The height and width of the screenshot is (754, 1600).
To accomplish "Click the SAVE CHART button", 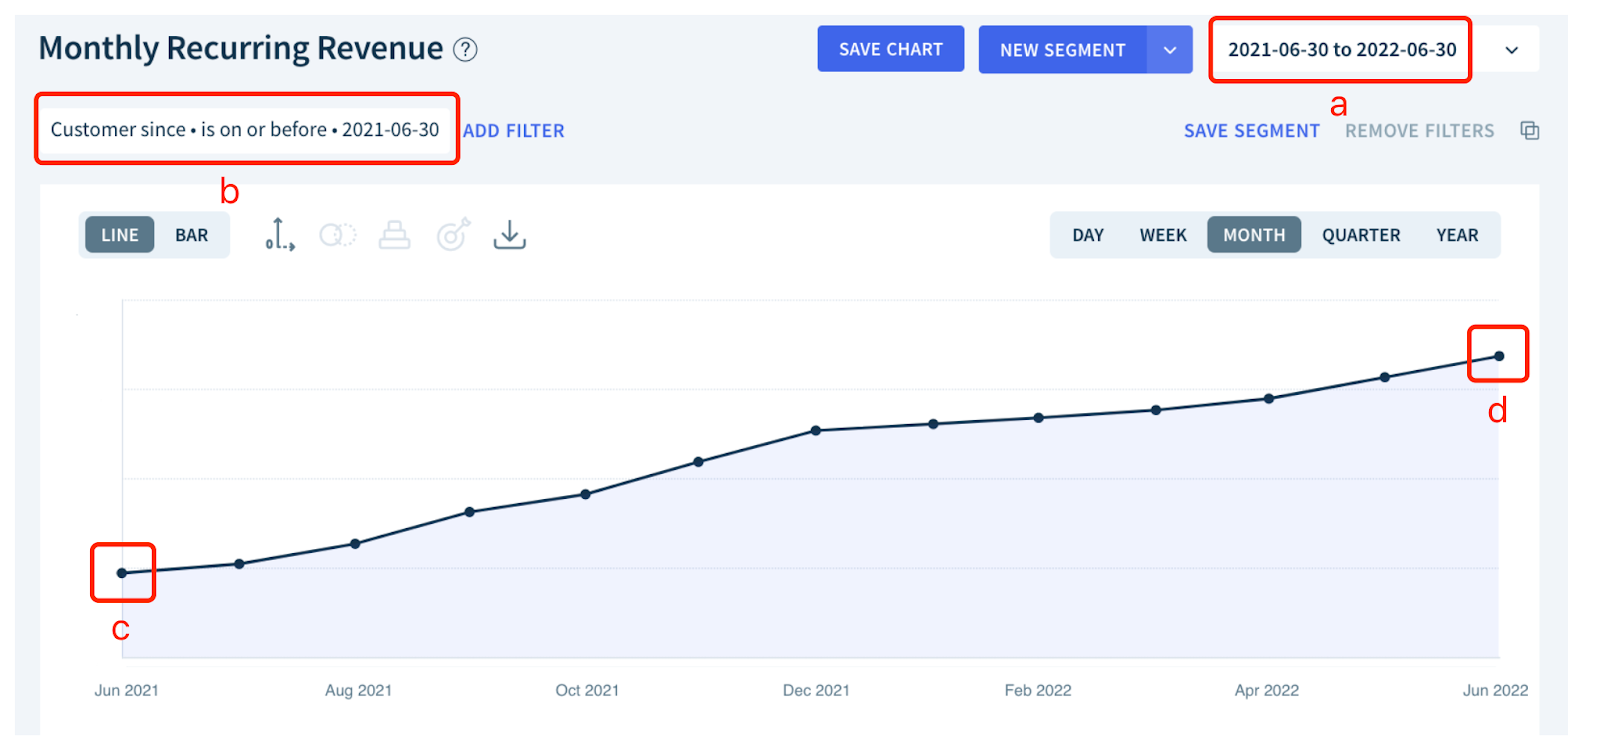I will click(890, 49).
